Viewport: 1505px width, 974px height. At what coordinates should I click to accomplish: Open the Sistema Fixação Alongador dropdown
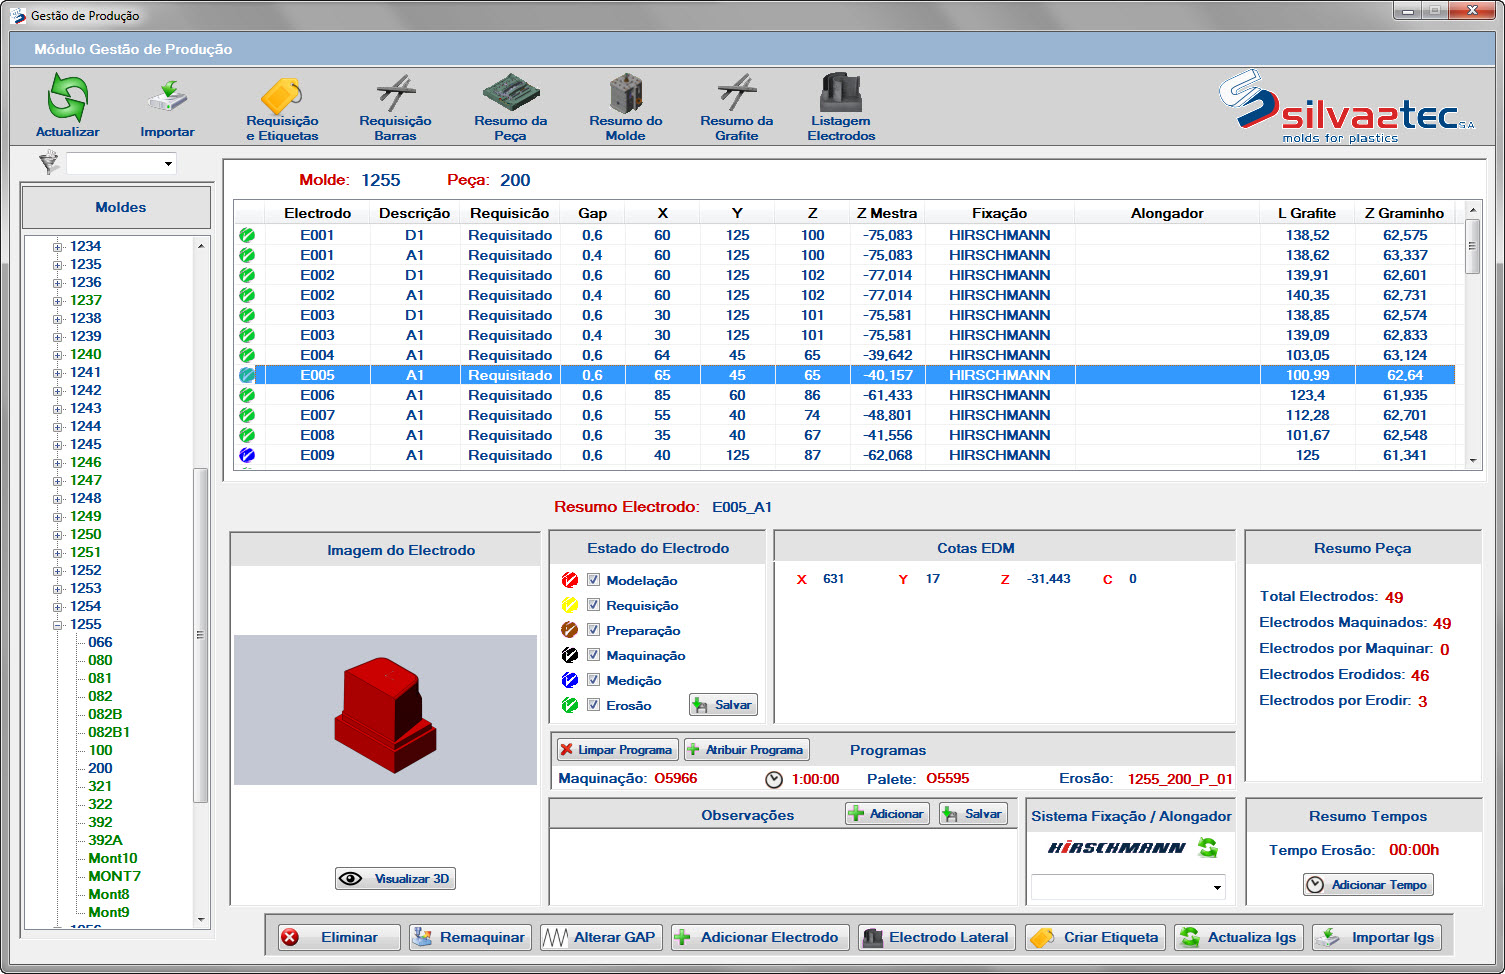[x=1217, y=887]
